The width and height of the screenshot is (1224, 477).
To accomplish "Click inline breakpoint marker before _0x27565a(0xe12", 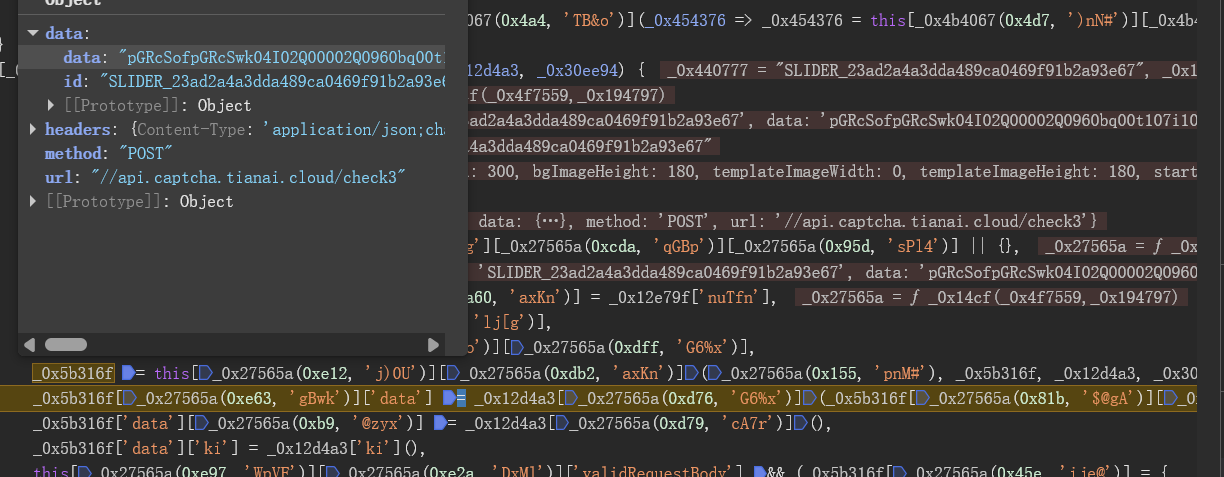I will coord(206,373).
